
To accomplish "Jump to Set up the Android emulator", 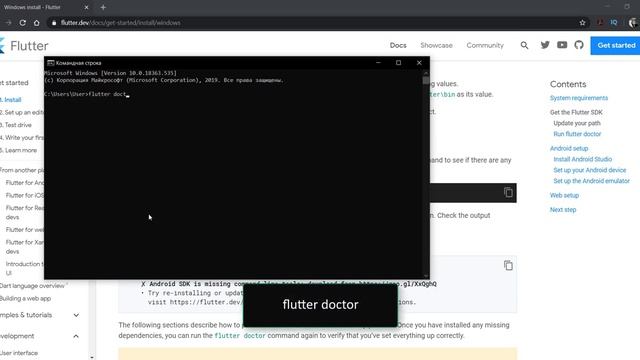I will tap(591, 181).
